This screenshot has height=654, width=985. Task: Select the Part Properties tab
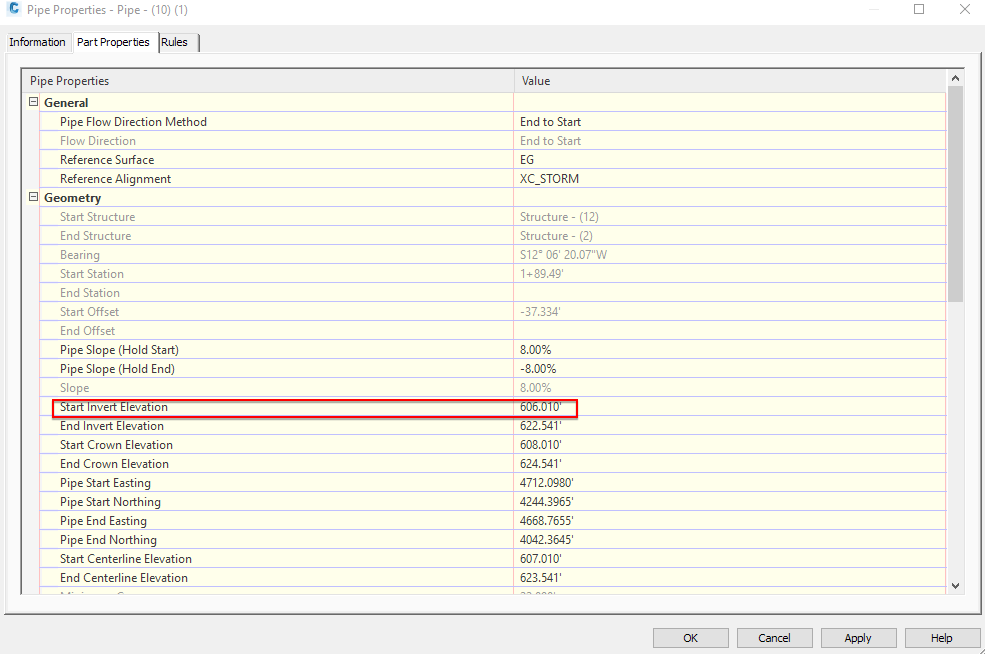tap(113, 42)
